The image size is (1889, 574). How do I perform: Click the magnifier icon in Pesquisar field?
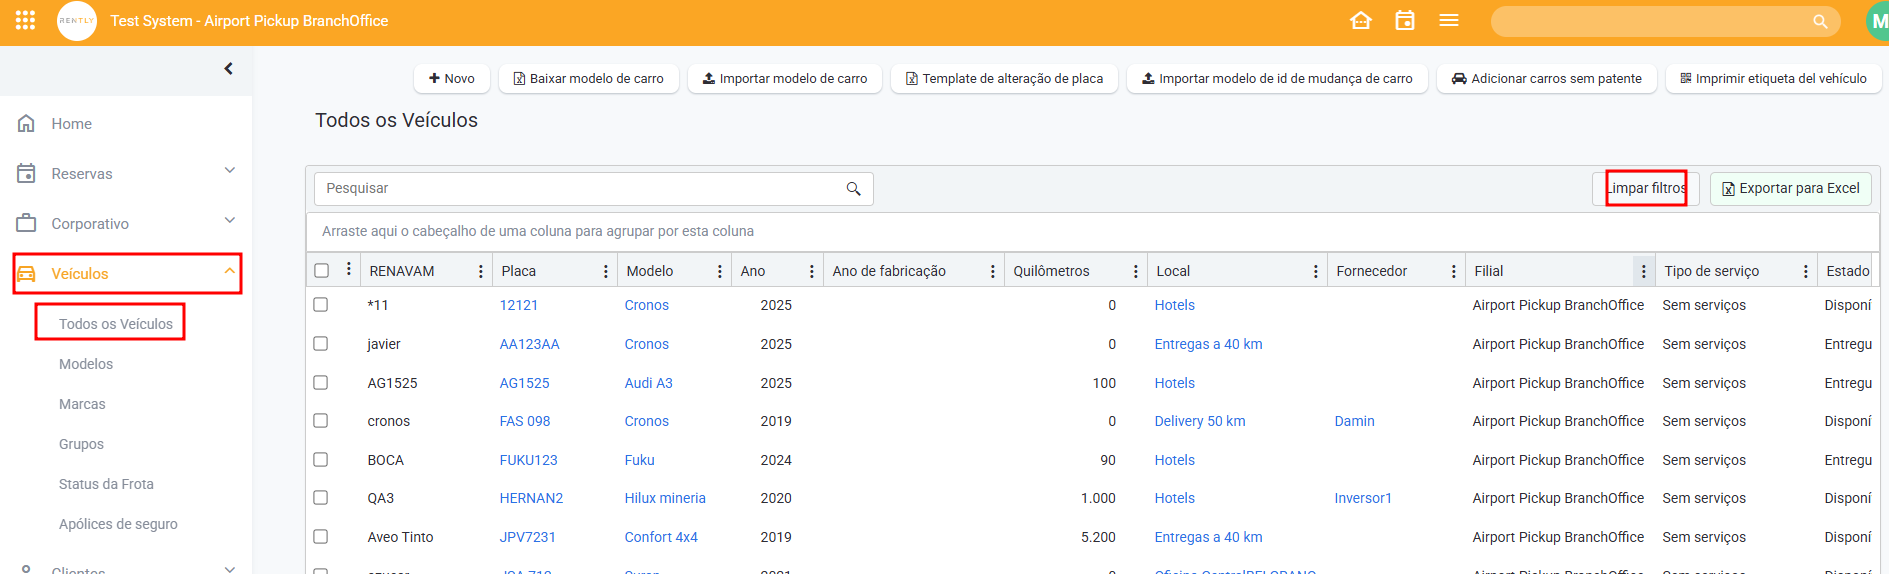coord(853,189)
